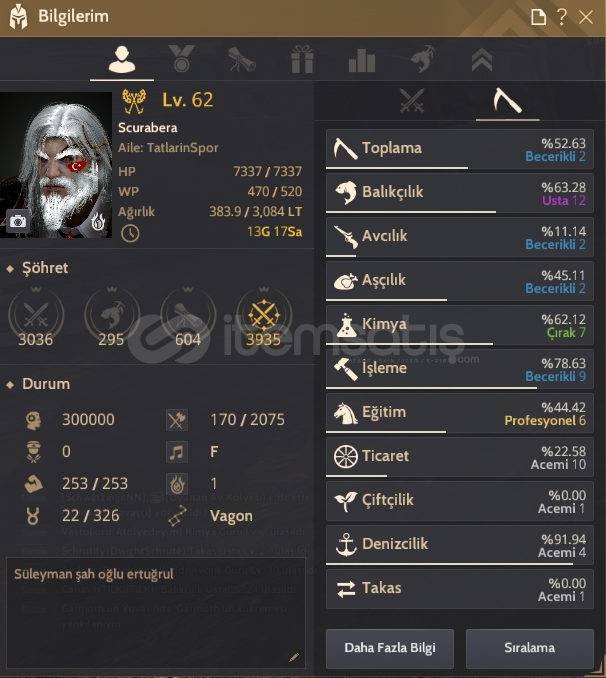Click the Daha Fazla Bilgi button
Screen dimensions: 606x678
point(390,648)
